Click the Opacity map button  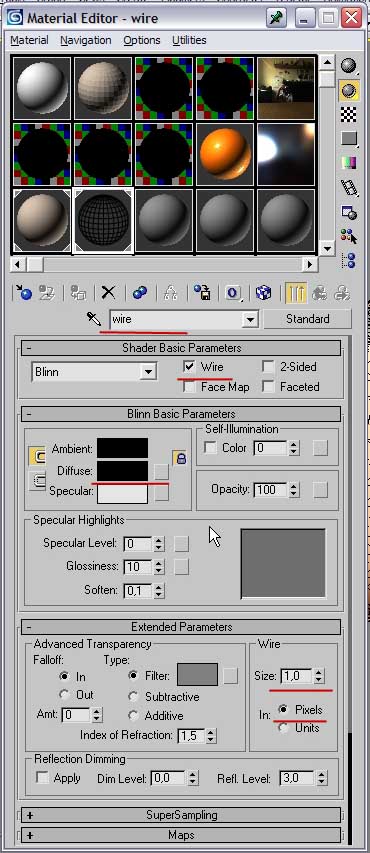click(321, 490)
